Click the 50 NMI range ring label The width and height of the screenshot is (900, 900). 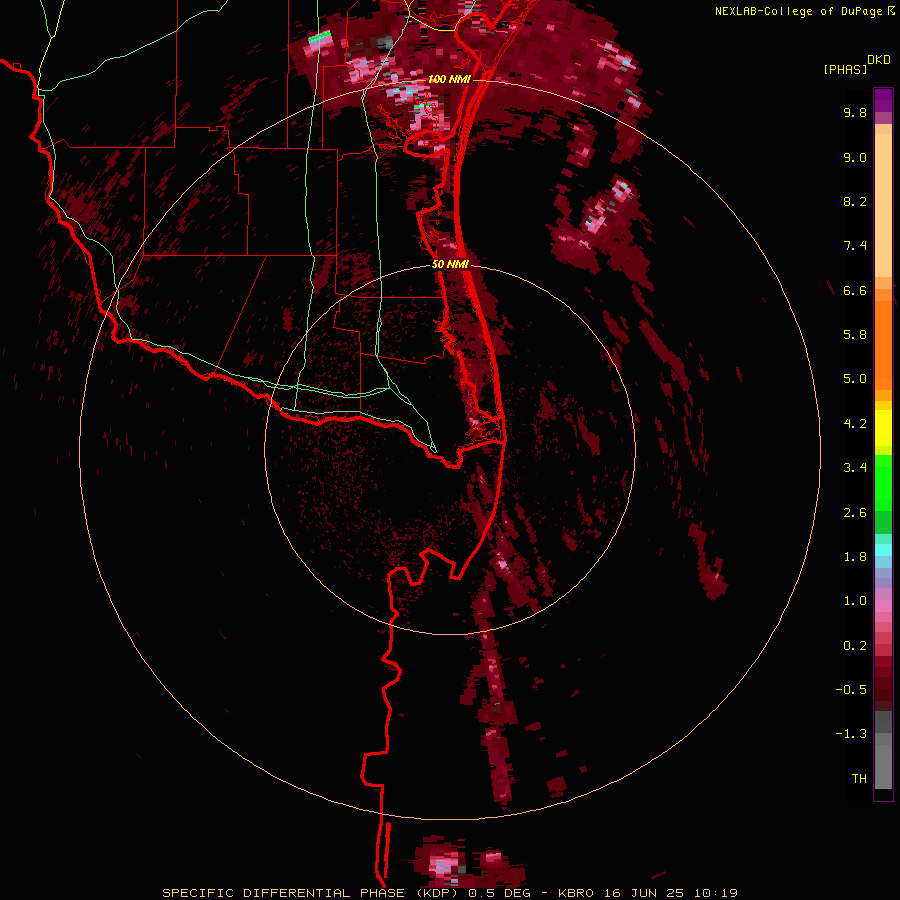[x=450, y=264]
